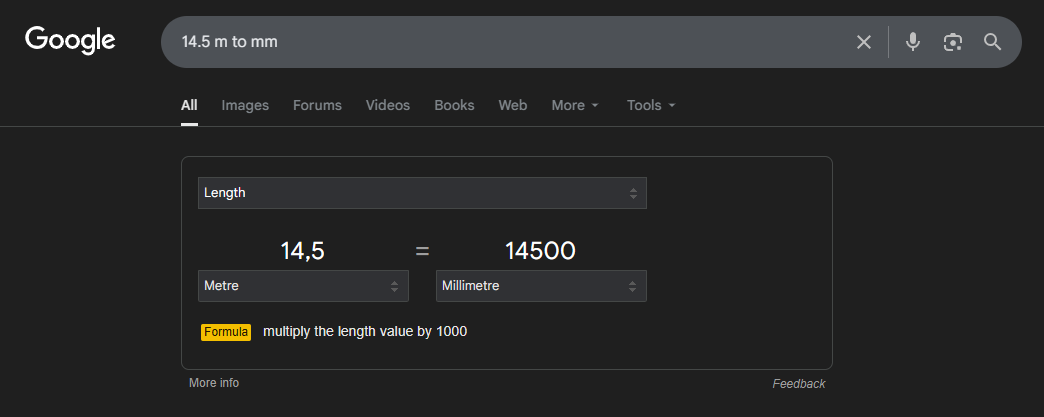Viewport: 1044px width, 417px height.
Task: Click the Google logo
Action: (70, 40)
